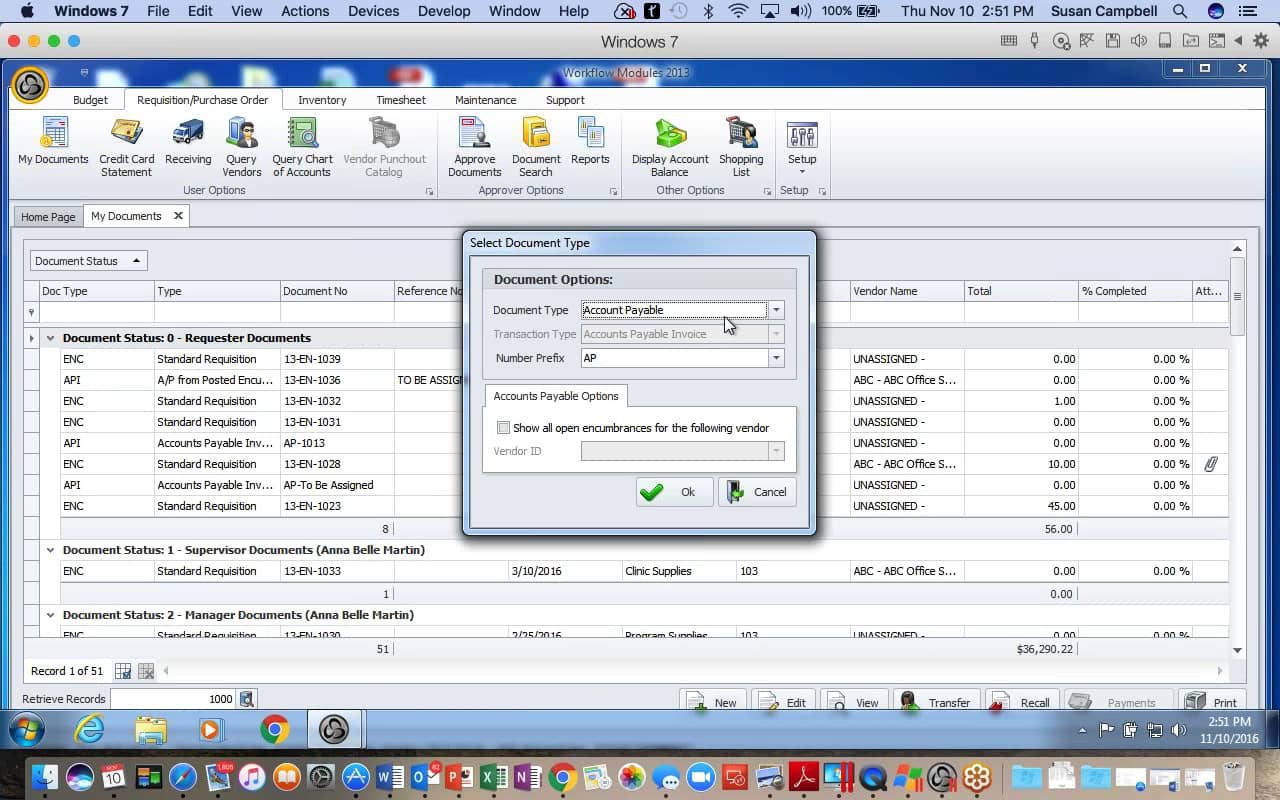Screen dimensions: 1280x800
Task: Expand Approver Options group launcher
Action: point(614,191)
